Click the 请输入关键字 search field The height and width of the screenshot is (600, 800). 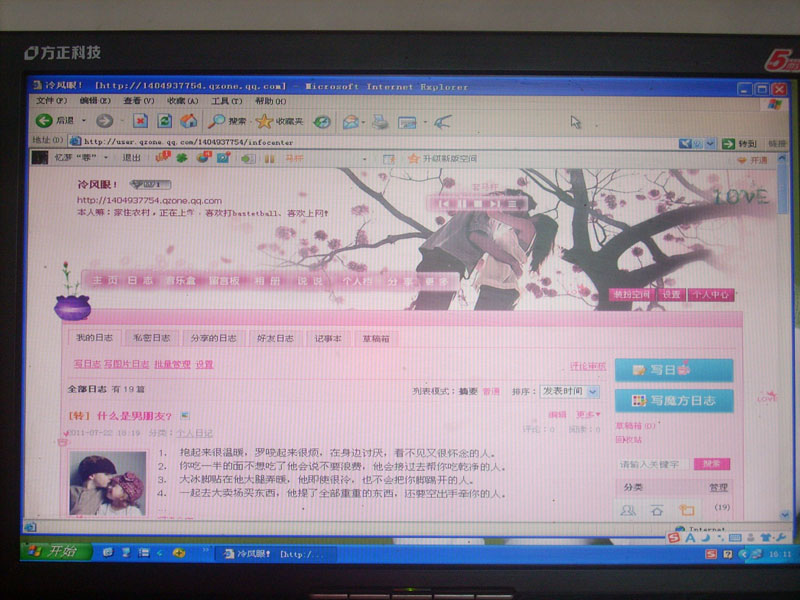pyautogui.click(x=653, y=464)
